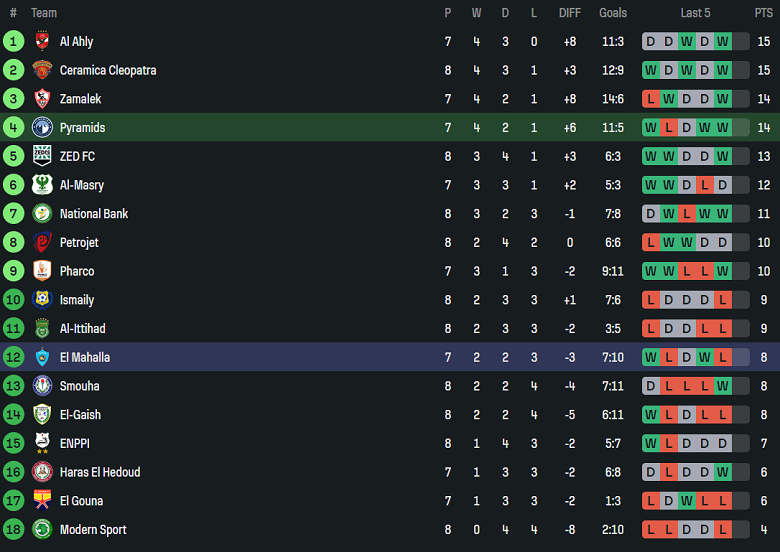Click Al Ahly's most recent win badge
Image resolution: width=780 pixels, height=552 pixels.
pos(722,42)
